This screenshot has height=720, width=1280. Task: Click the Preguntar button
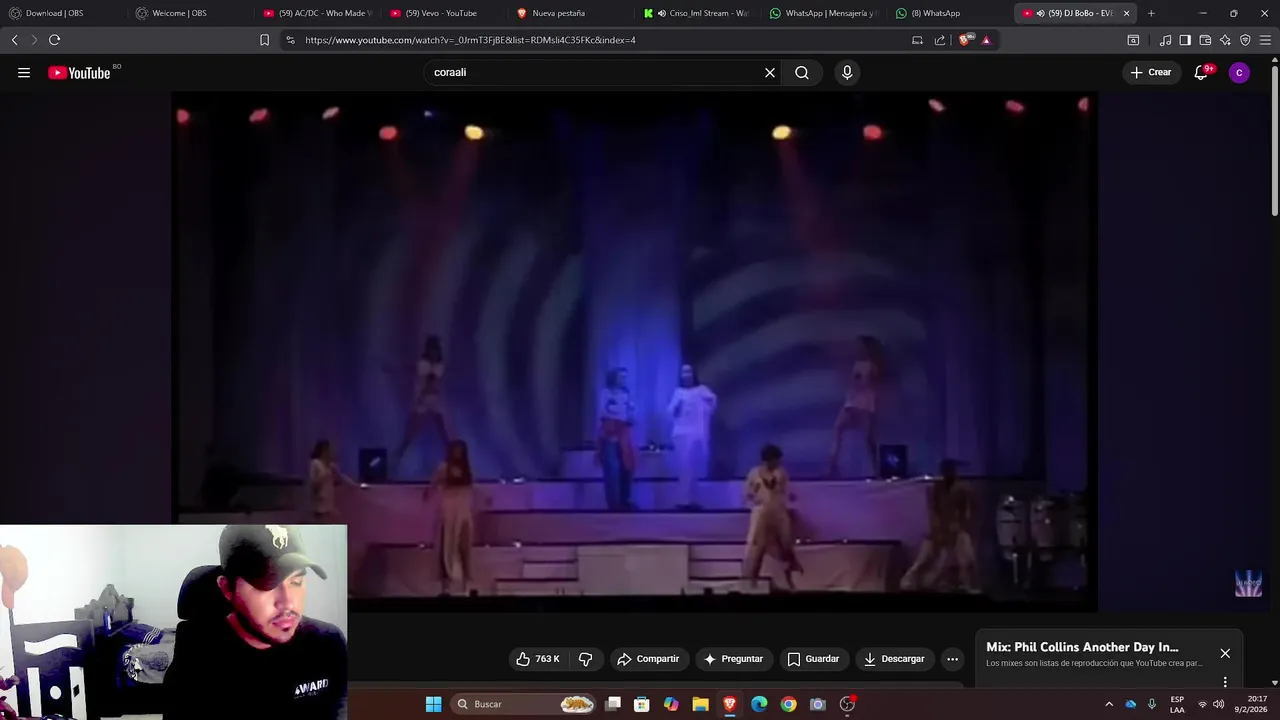733,659
